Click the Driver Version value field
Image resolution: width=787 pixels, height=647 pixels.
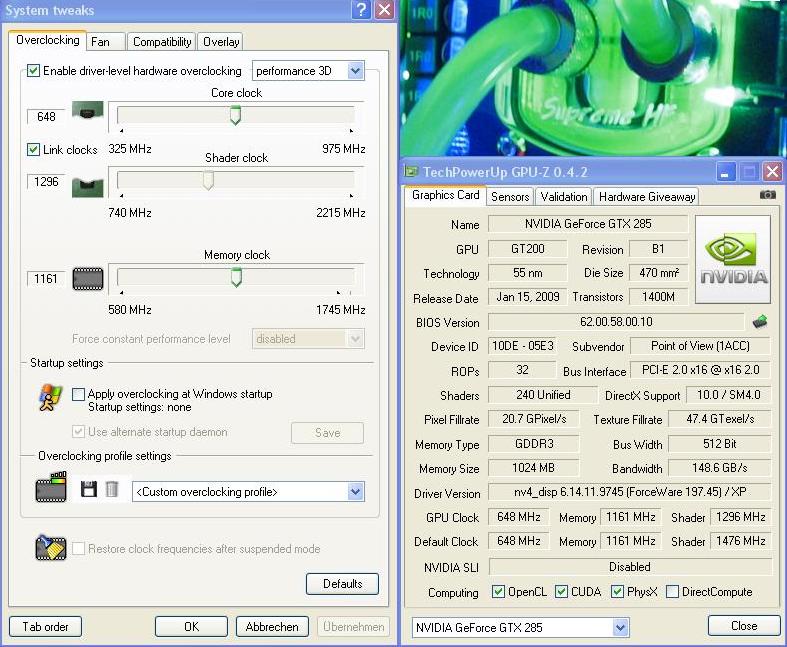click(x=629, y=492)
